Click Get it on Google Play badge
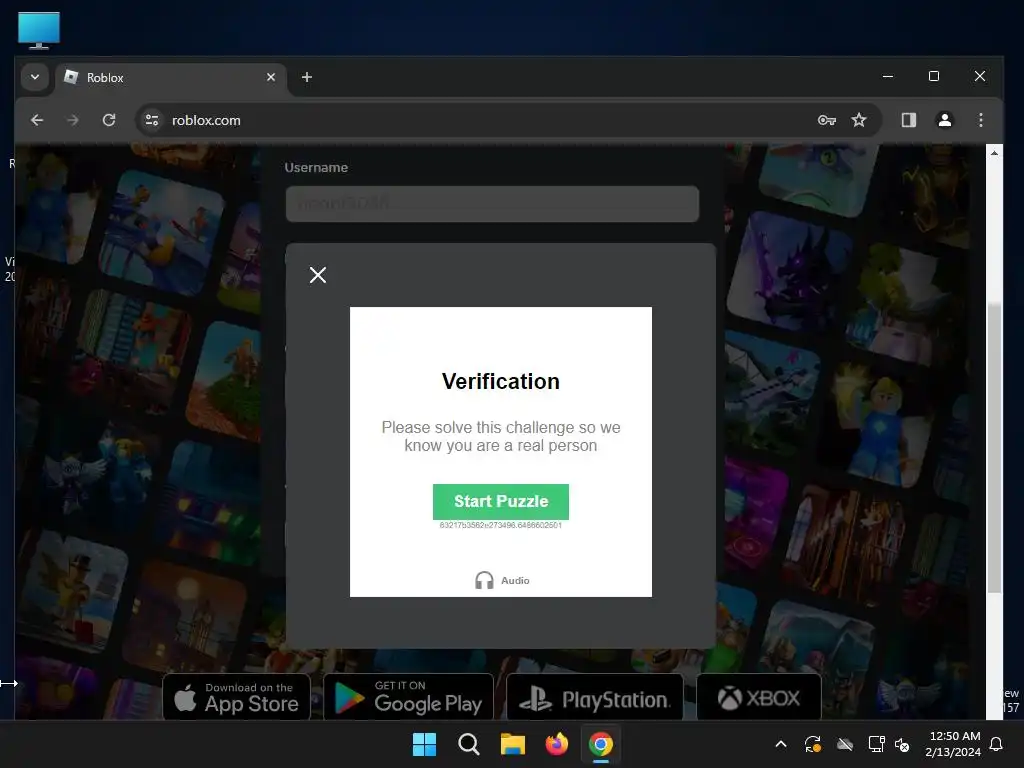Screen dimensions: 1024x768 pyautogui.click(x=409, y=697)
